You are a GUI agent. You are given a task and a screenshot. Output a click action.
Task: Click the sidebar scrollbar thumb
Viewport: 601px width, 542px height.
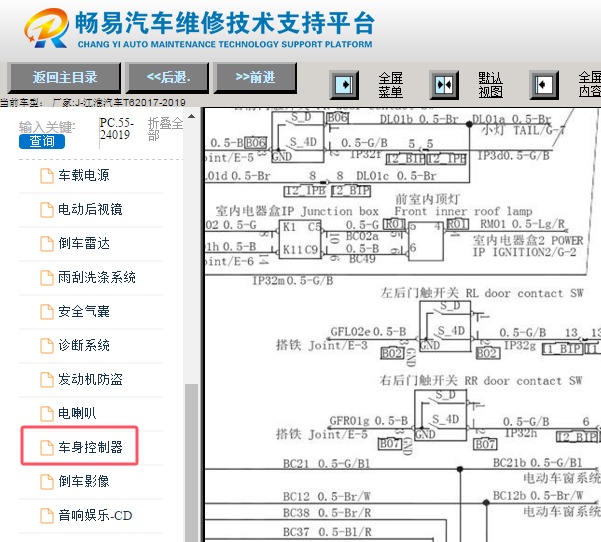point(191,462)
